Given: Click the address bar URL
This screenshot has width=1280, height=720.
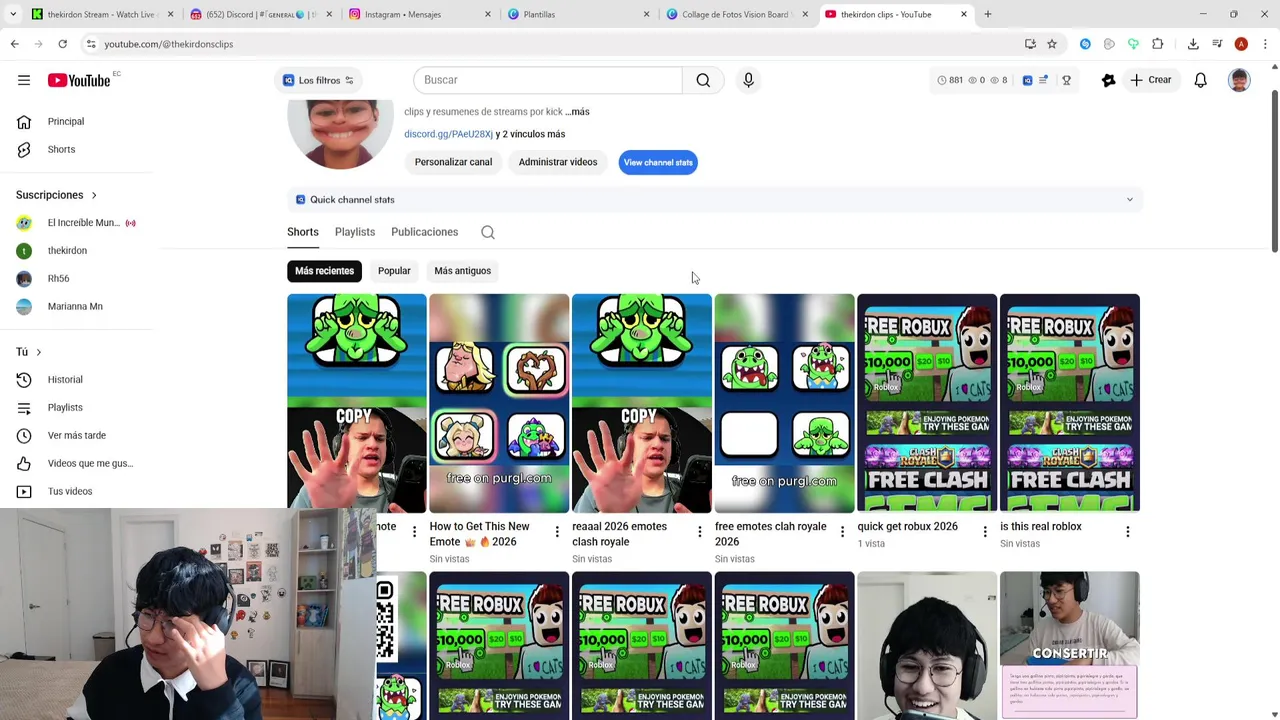Looking at the screenshot, I should (x=168, y=44).
